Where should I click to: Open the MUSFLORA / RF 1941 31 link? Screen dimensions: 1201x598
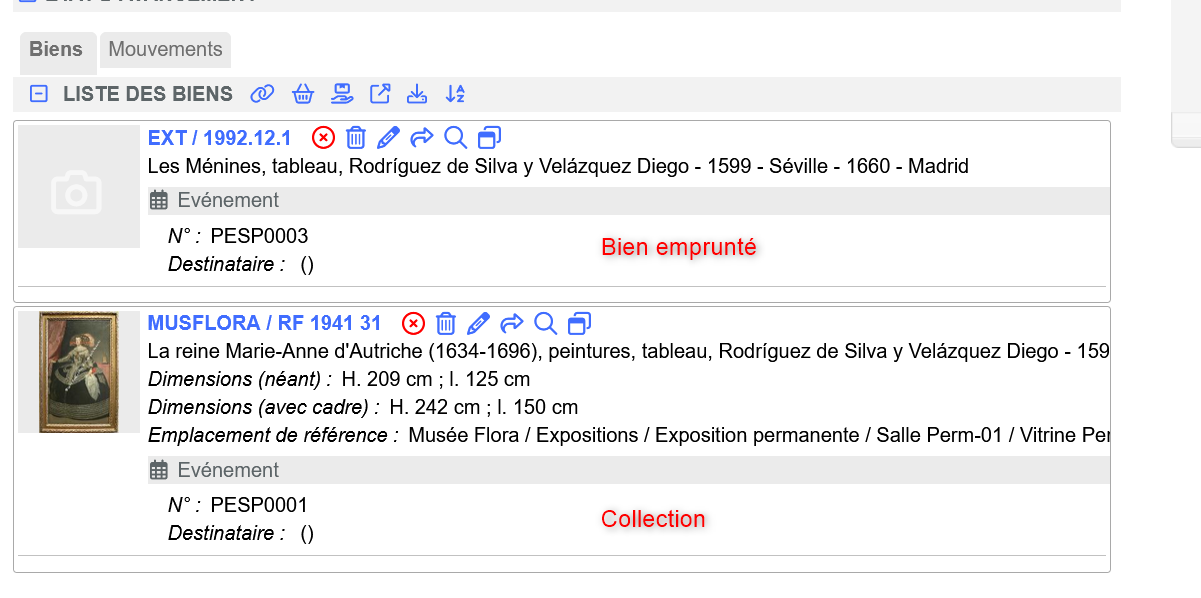264,323
